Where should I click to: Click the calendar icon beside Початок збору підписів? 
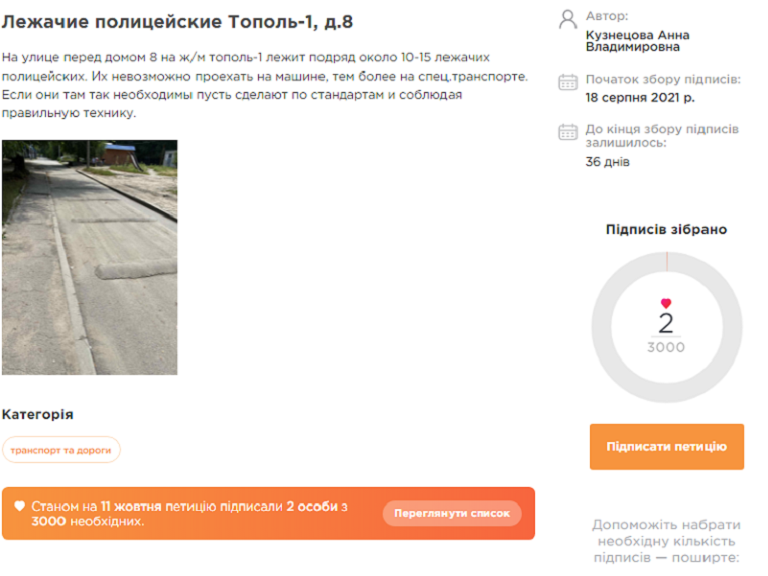pos(568,82)
